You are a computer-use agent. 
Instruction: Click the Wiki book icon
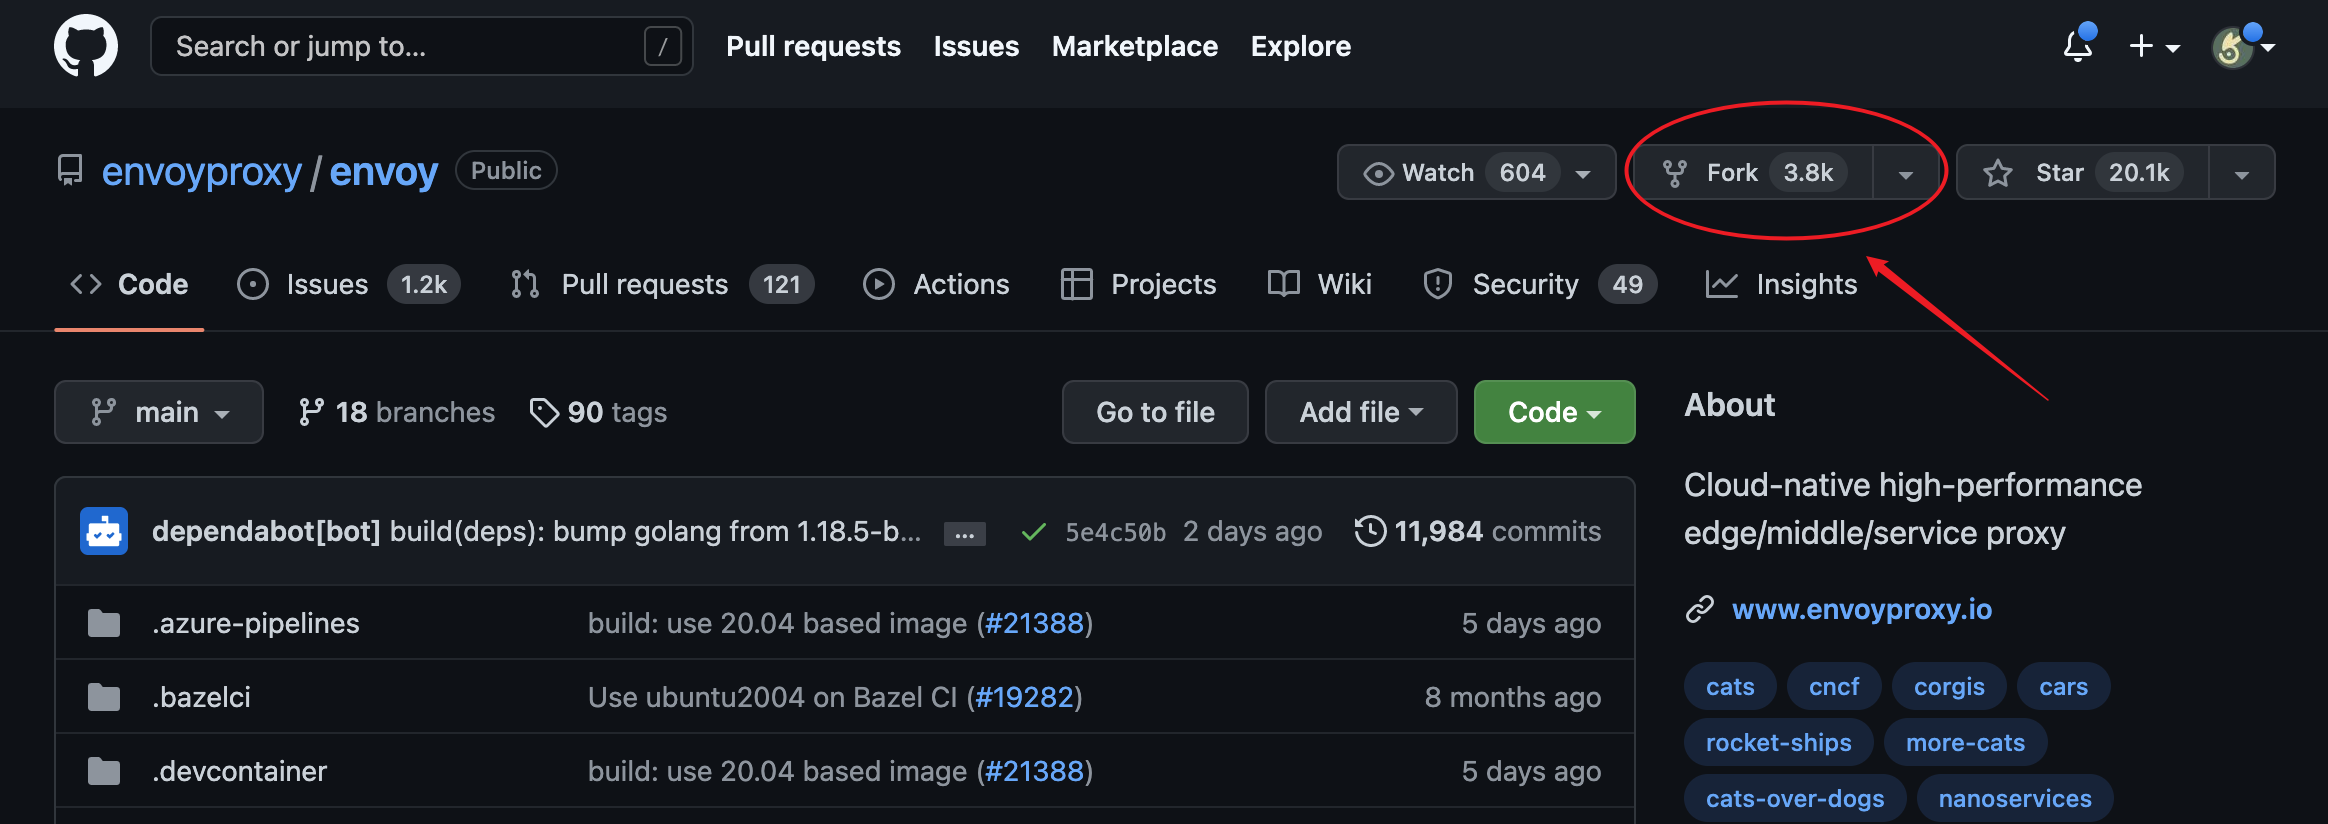click(1284, 284)
